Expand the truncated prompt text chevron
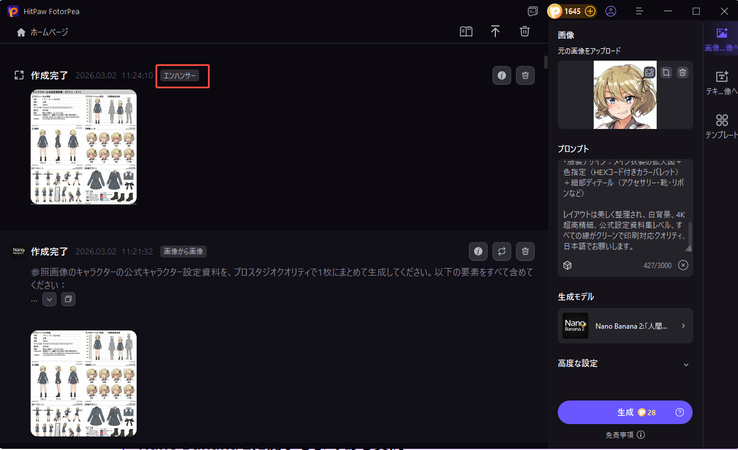 tap(49, 299)
